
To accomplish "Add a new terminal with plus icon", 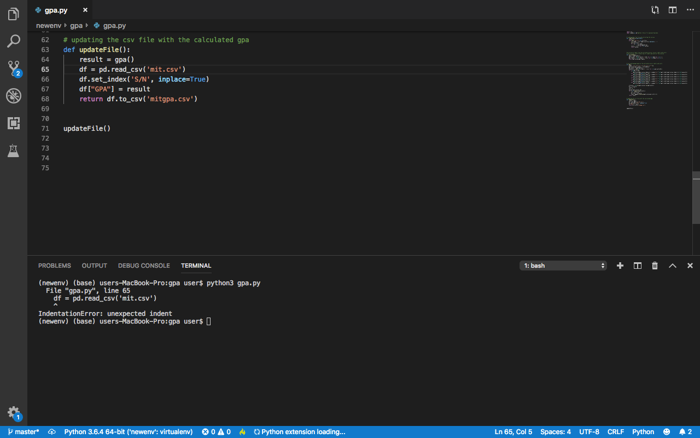I will 620,266.
